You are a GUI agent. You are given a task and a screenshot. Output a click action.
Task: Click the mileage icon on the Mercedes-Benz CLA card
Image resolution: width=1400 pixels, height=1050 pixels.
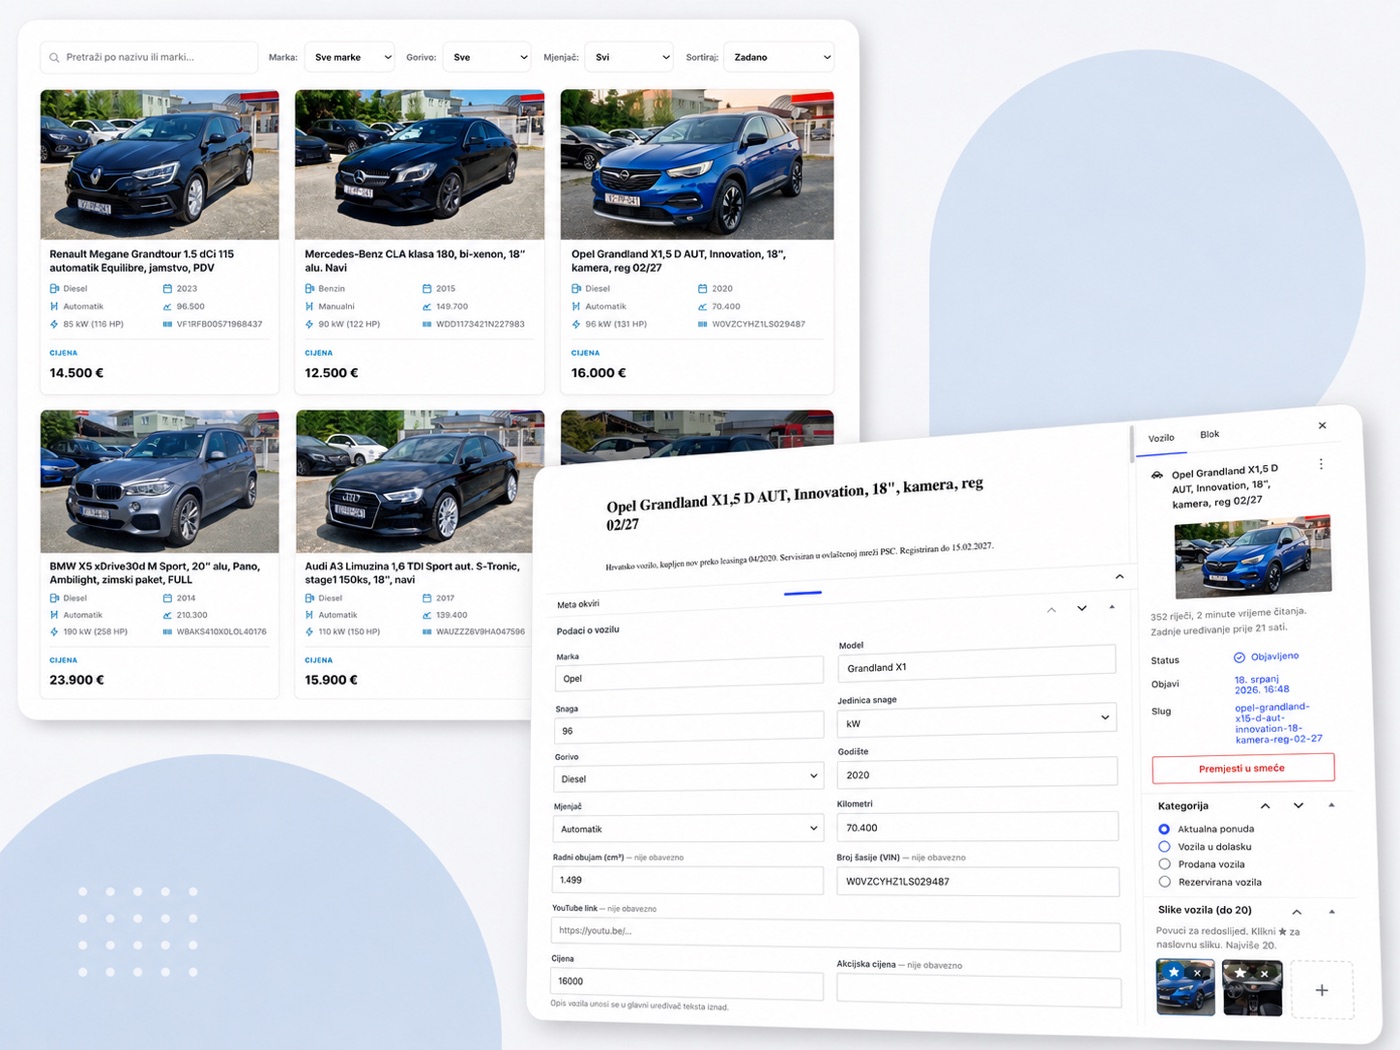click(427, 307)
